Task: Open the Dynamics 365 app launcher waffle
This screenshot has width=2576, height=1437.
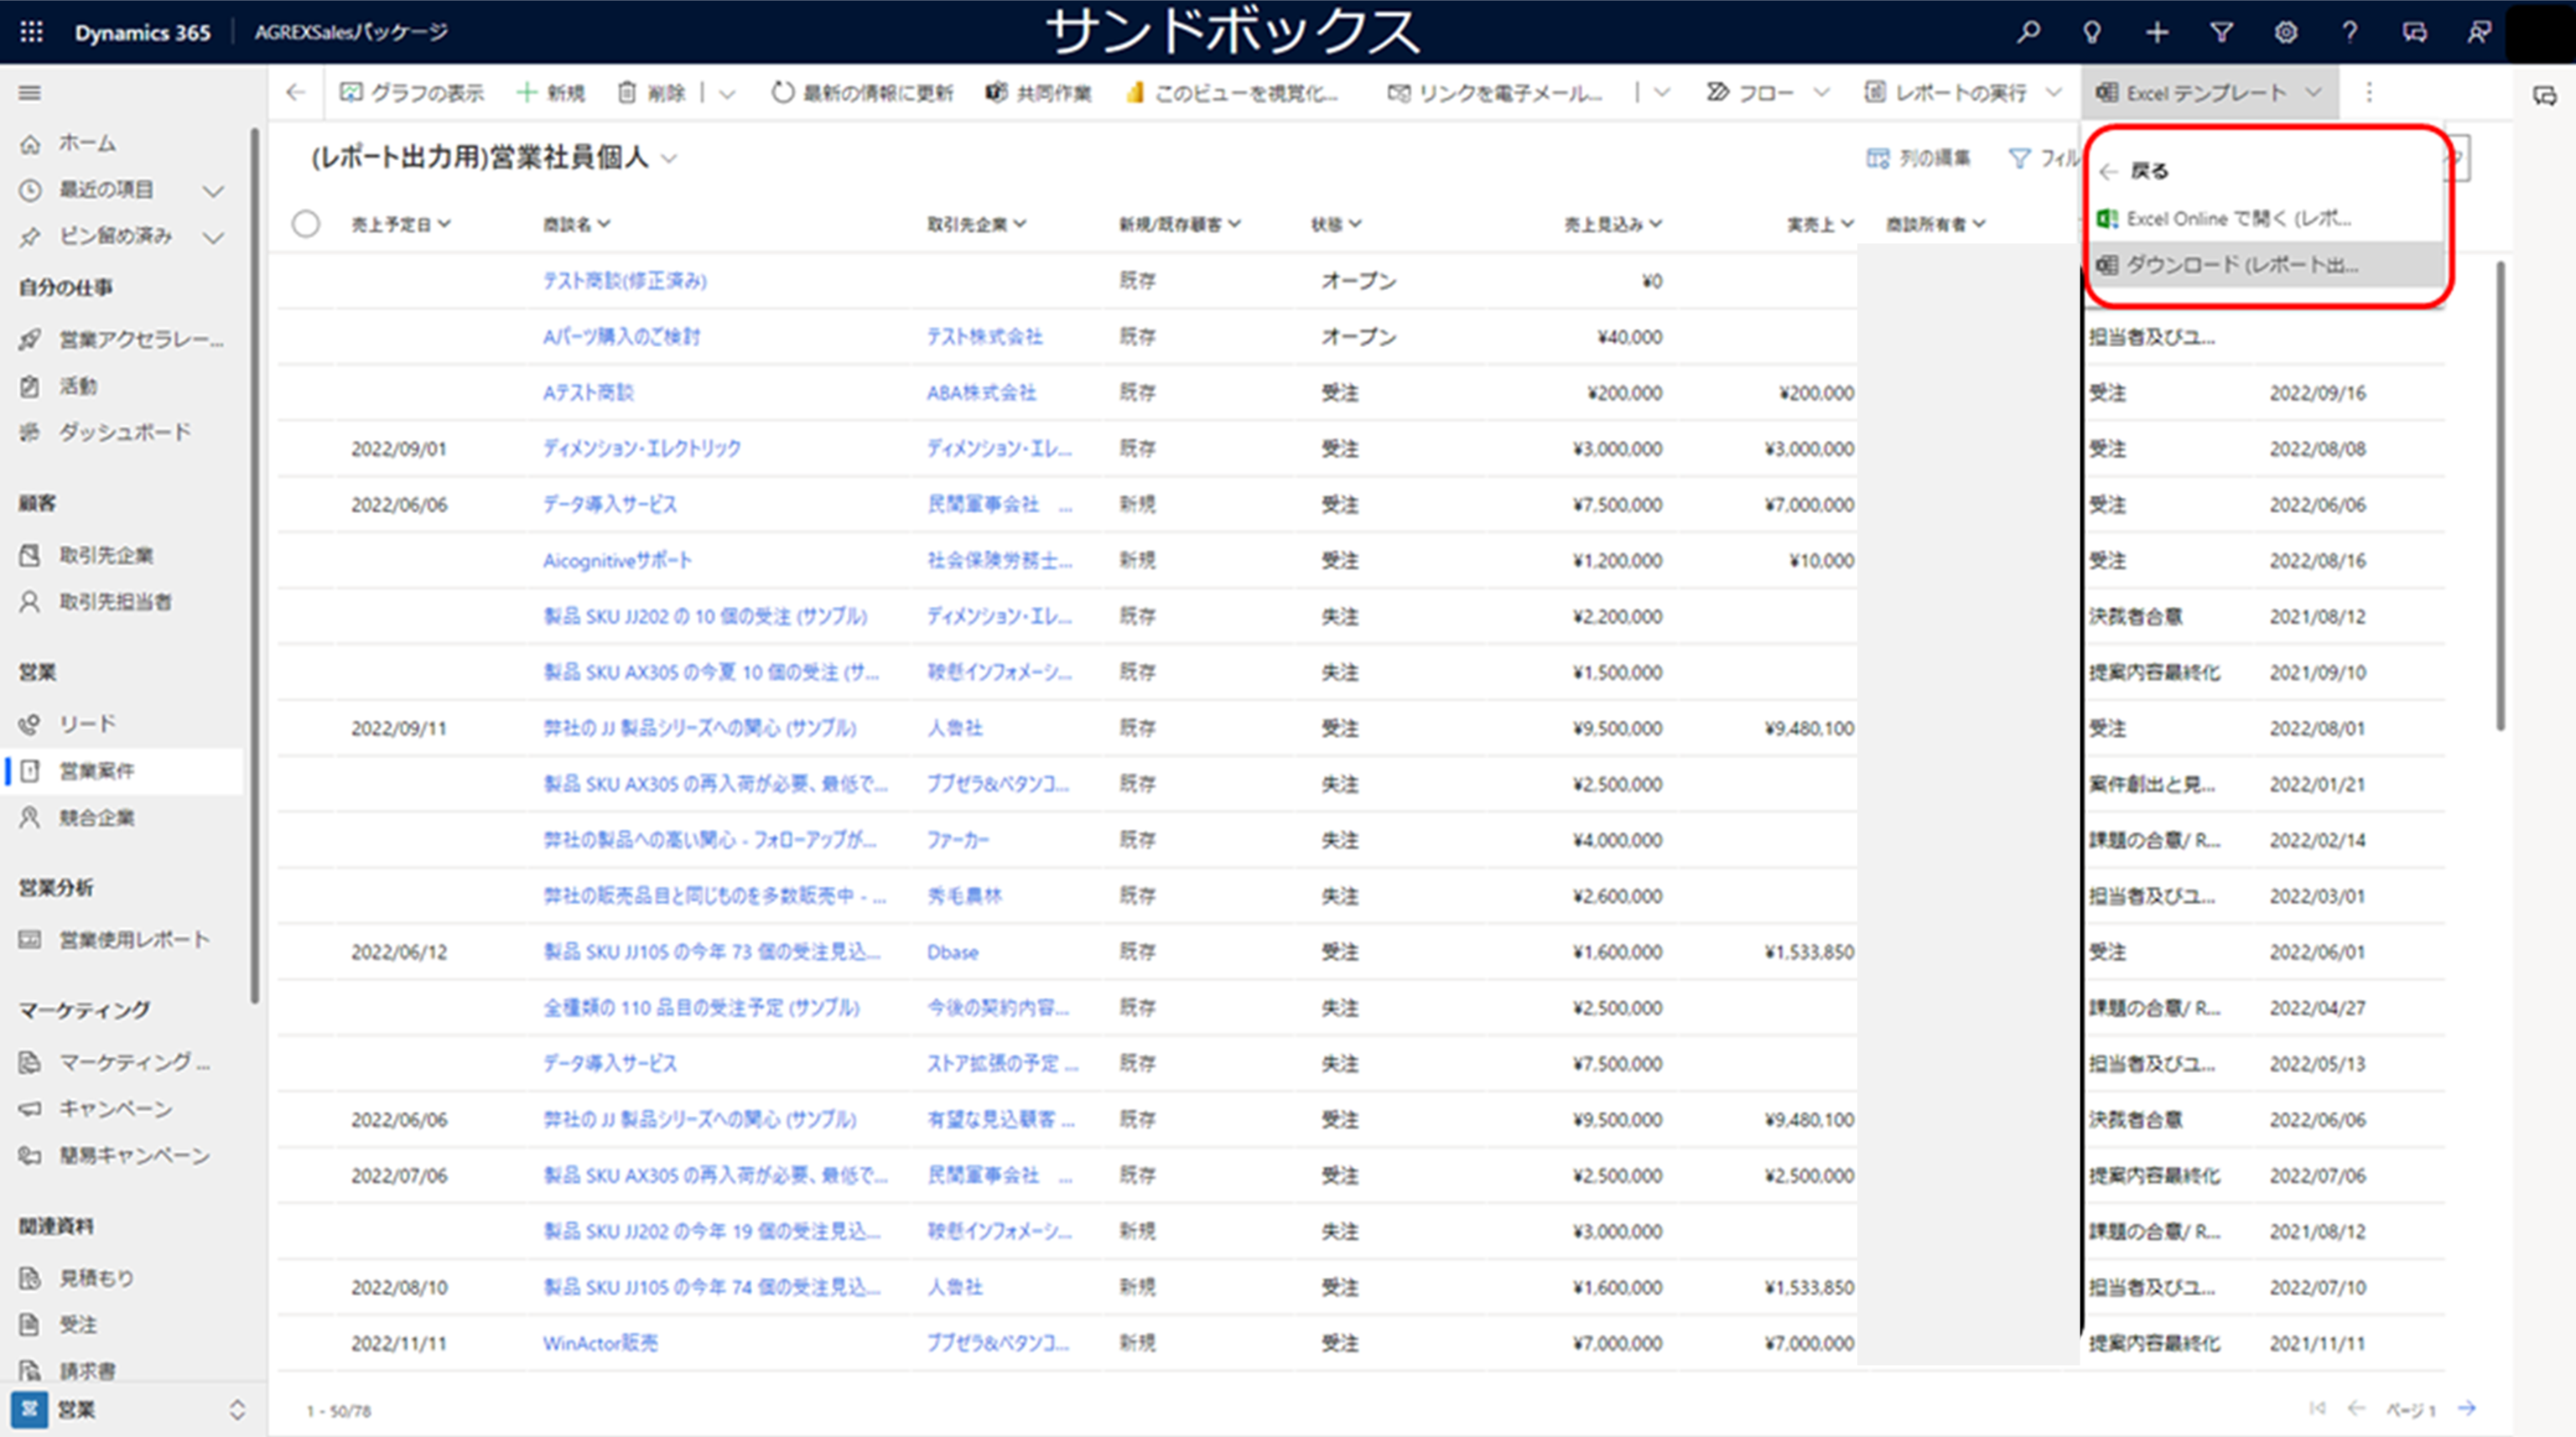Action: click(x=31, y=32)
